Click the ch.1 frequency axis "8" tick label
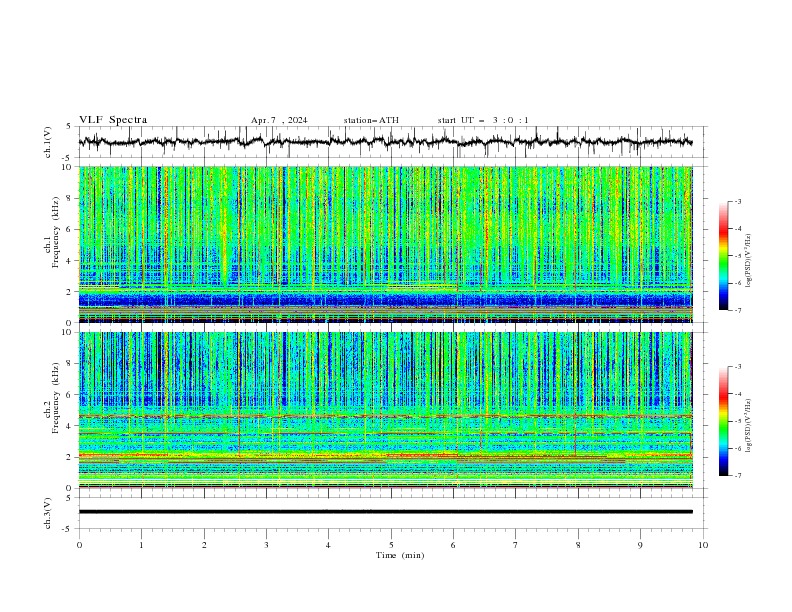This screenshot has height=612, width=792. click(x=70, y=198)
